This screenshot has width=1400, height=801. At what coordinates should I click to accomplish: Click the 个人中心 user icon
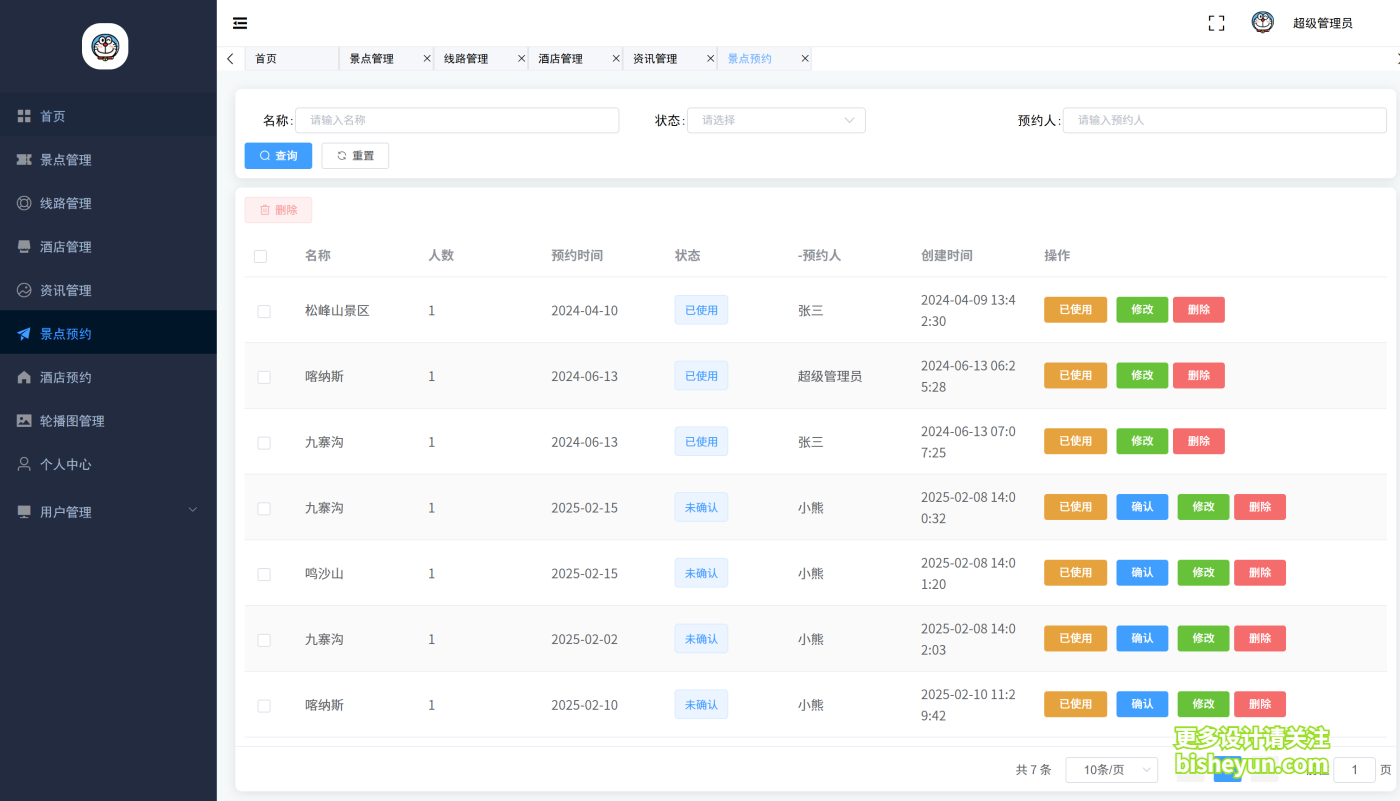click(24, 464)
